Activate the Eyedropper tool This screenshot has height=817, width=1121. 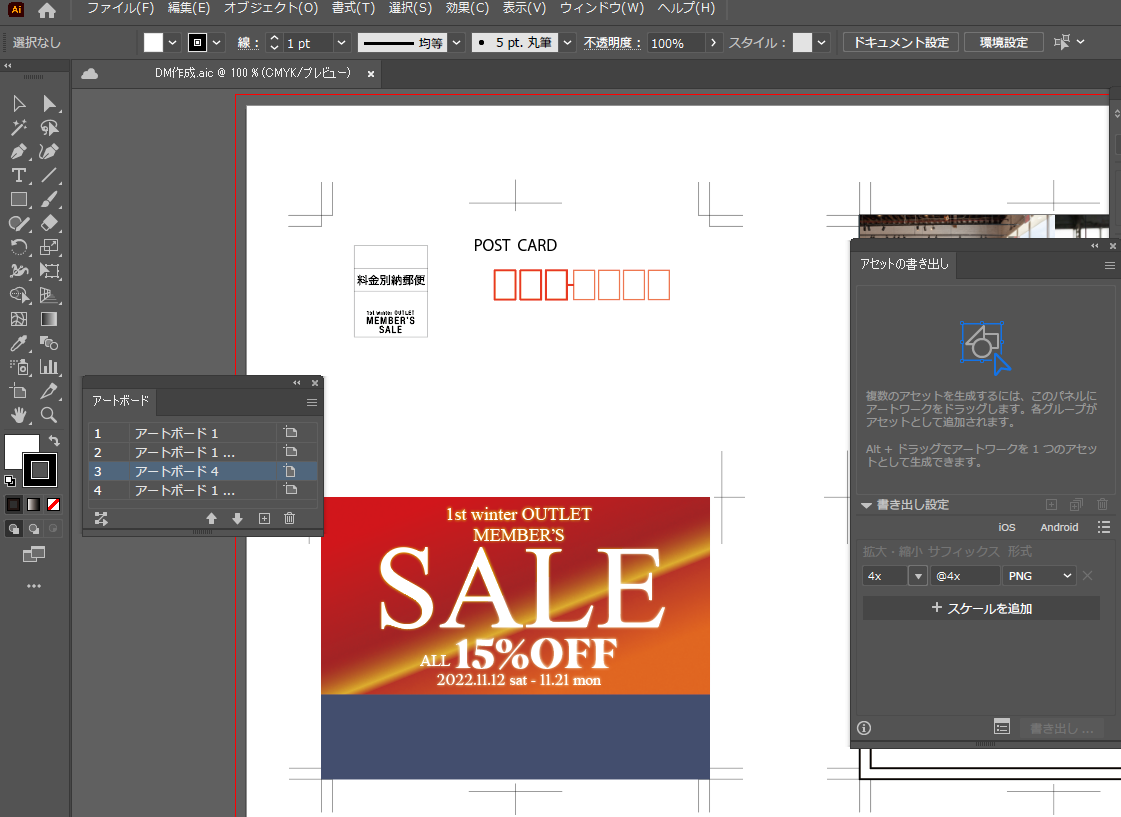click(18, 344)
